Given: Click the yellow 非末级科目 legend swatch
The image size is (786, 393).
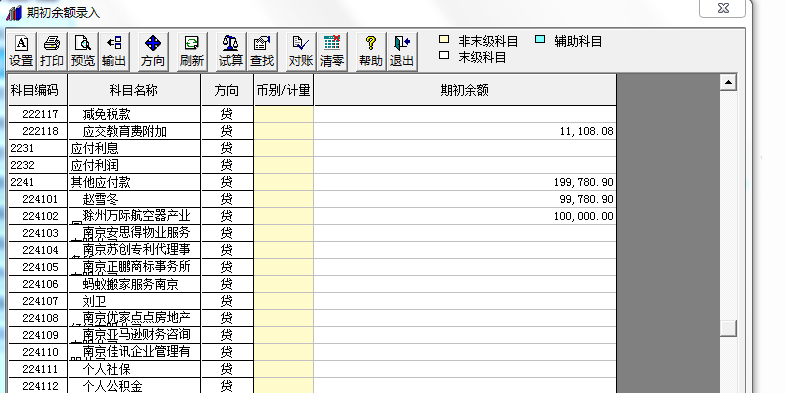Looking at the screenshot, I should 444,40.
